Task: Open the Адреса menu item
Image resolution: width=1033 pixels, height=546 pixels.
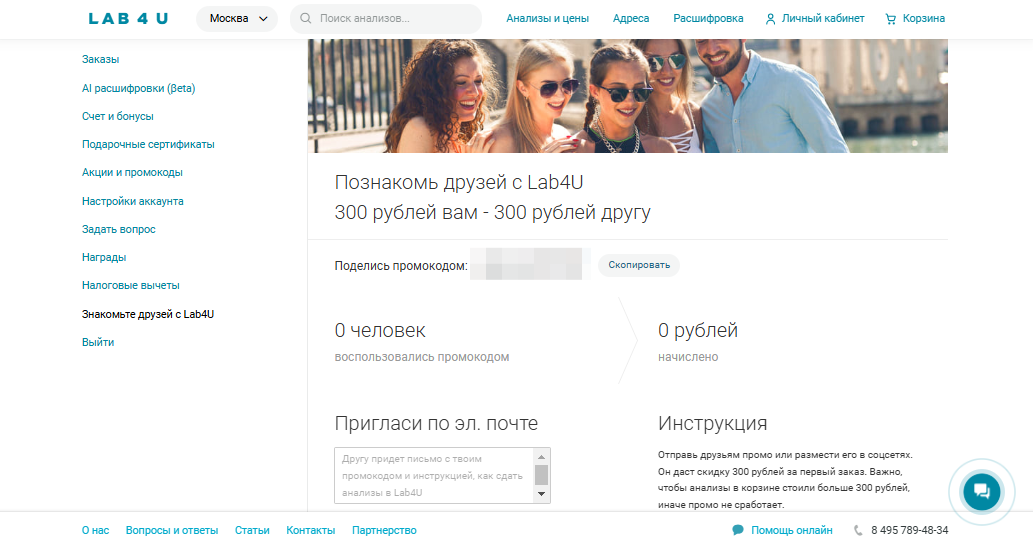Action: 631,18
